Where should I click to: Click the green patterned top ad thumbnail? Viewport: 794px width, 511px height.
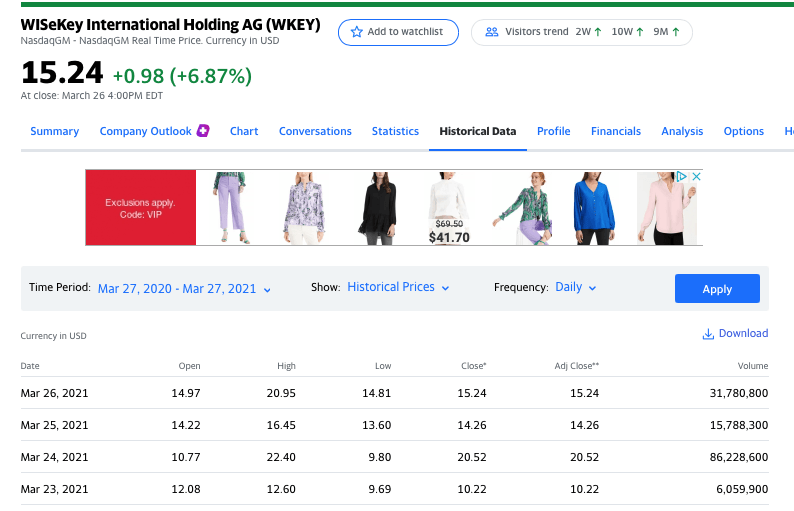(x=524, y=208)
